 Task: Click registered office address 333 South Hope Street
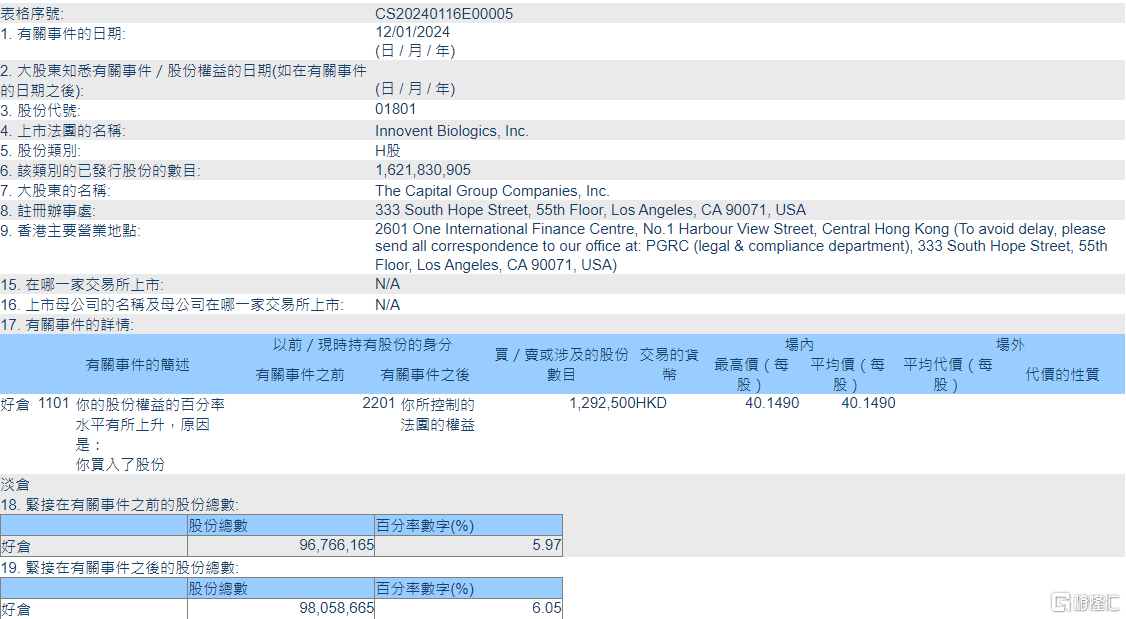click(x=590, y=210)
